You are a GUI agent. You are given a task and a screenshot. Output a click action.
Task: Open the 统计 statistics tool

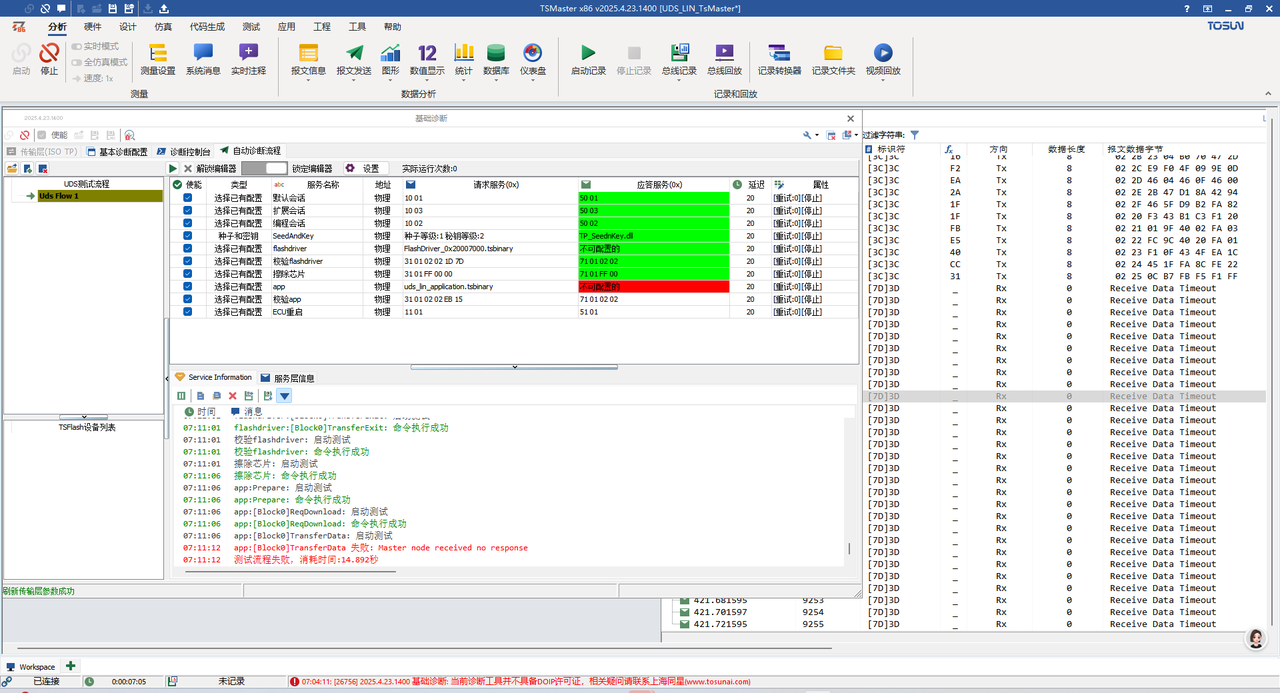pos(463,59)
